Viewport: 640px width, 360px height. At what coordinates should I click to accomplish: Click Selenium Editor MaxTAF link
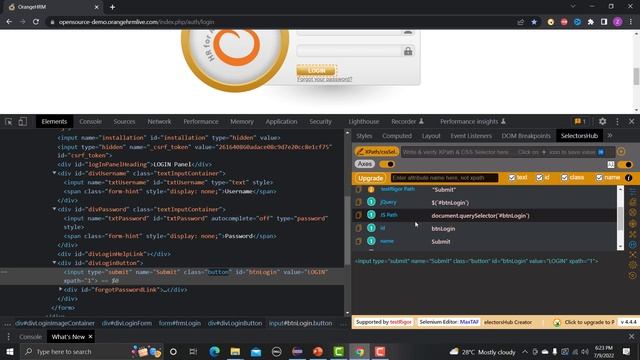pos(449,322)
